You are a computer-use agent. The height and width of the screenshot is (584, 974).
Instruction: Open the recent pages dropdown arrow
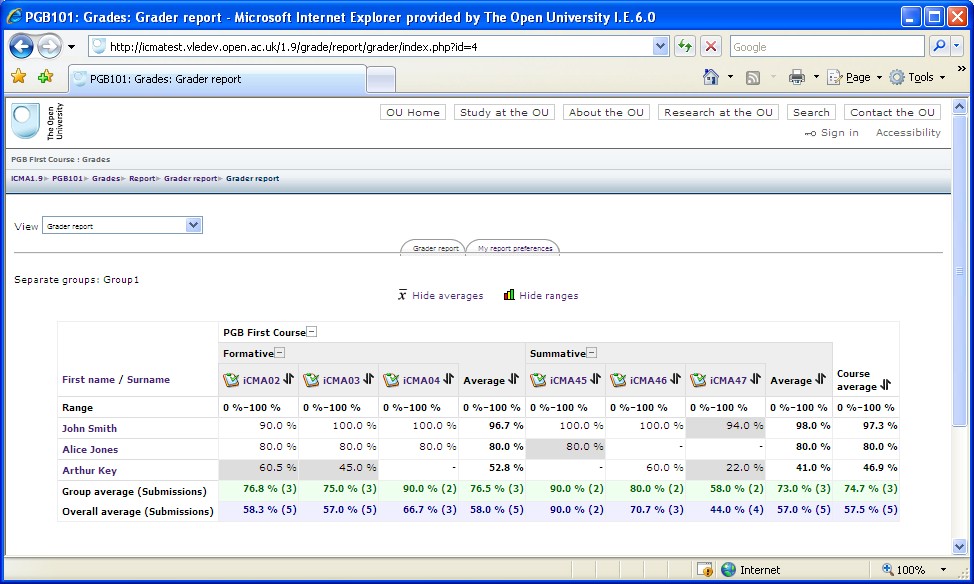pos(71,47)
